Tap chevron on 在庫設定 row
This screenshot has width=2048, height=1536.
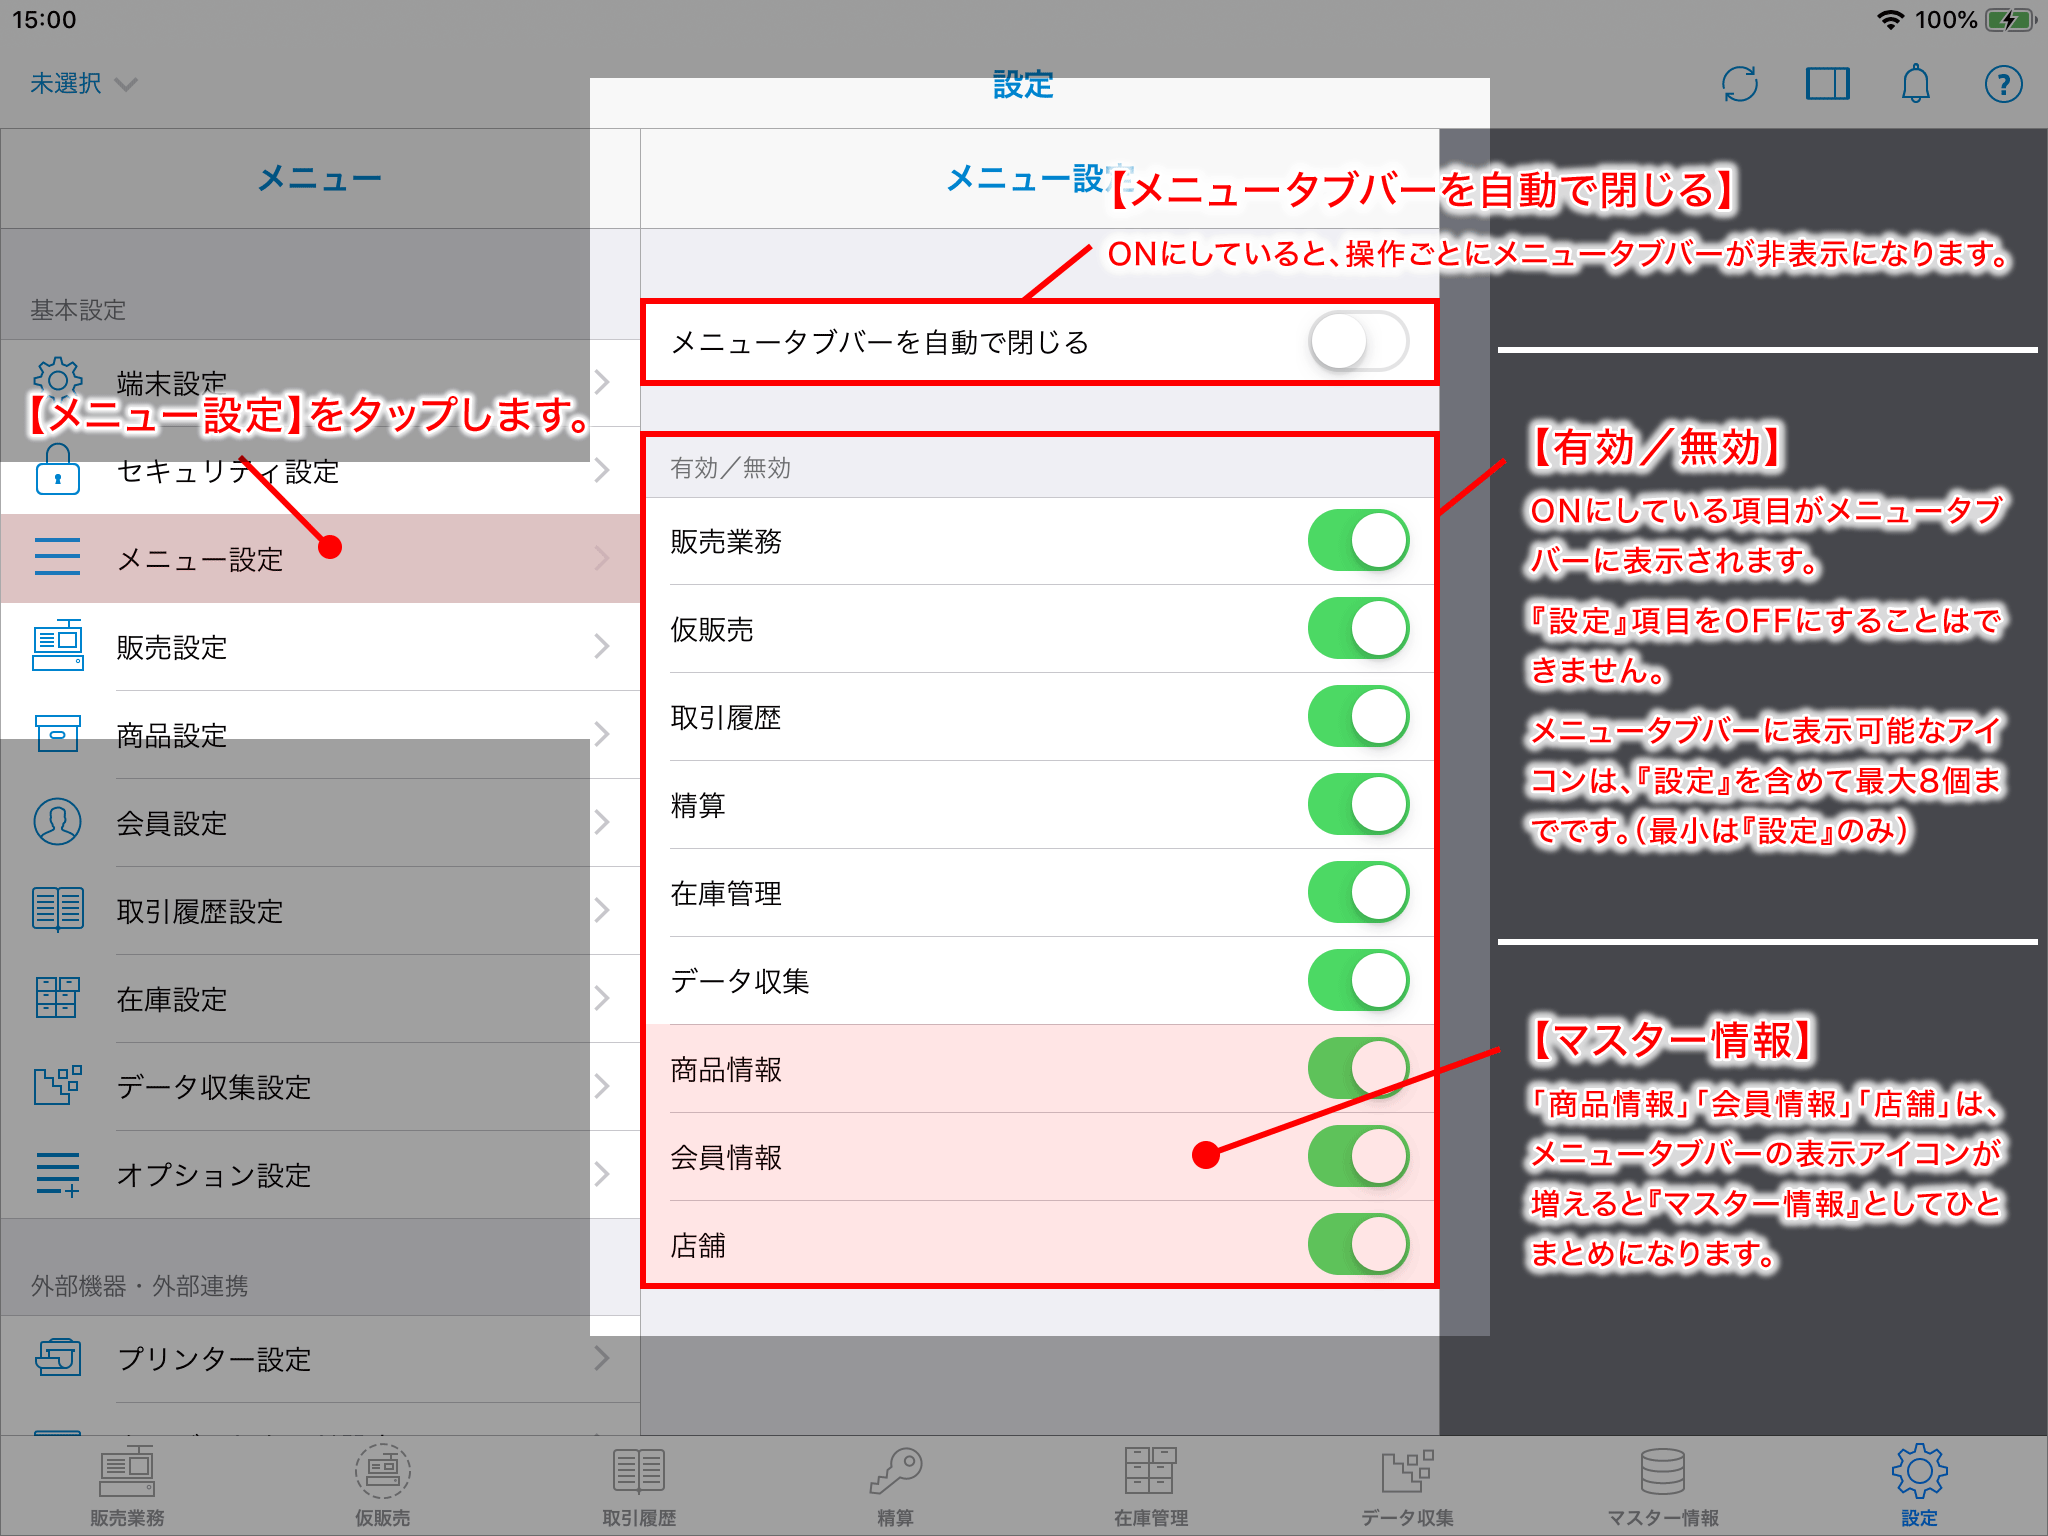[x=602, y=997]
